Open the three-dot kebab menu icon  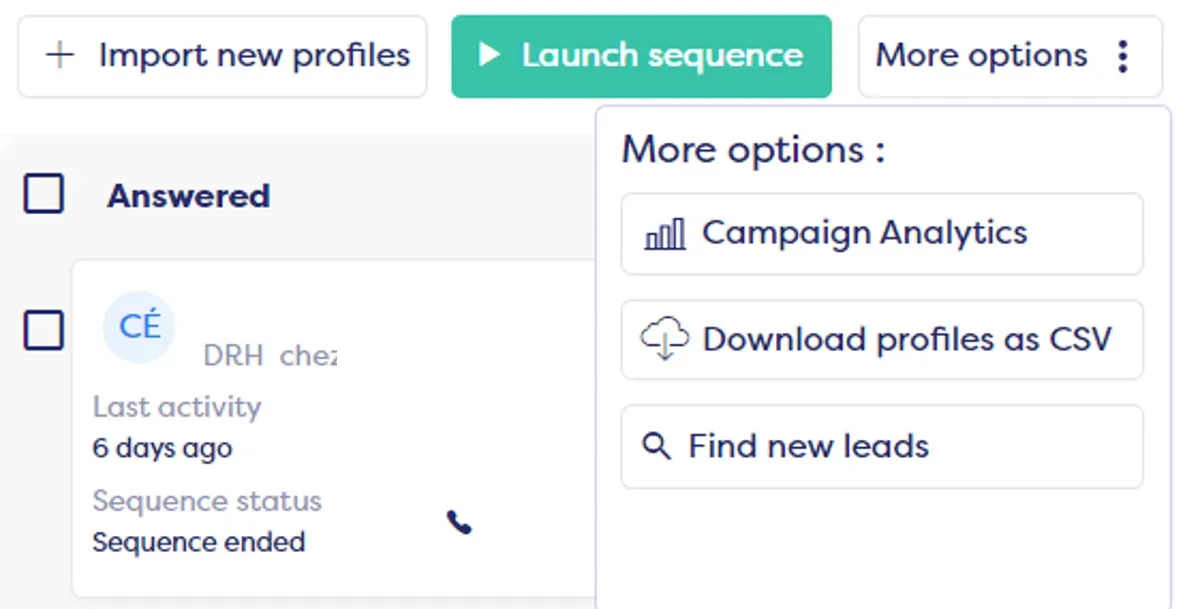pos(1122,57)
